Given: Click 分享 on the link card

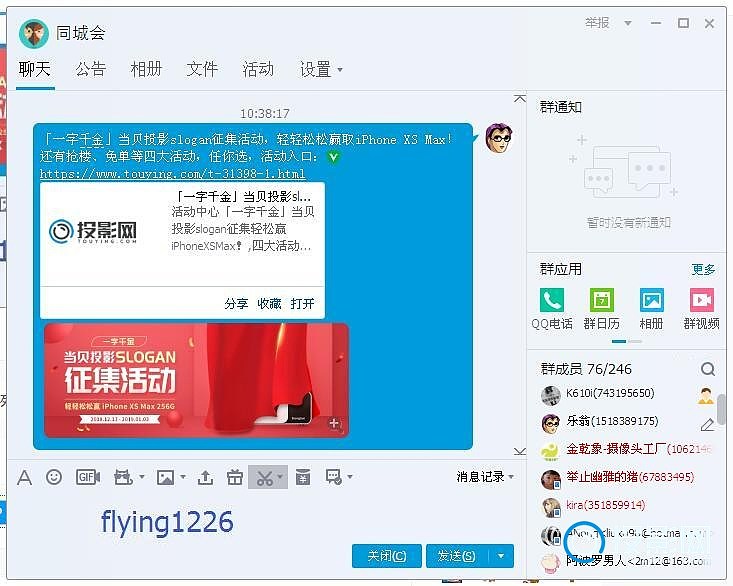Looking at the screenshot, I should pyautogui.click(x=236, y=304).
